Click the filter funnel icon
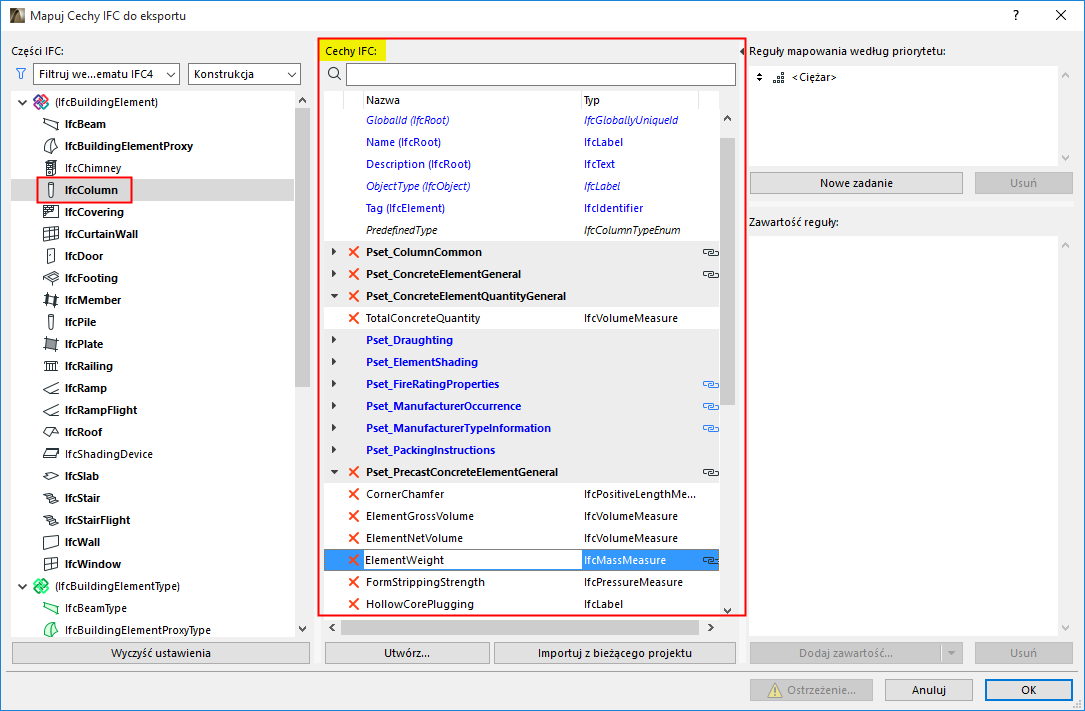The image size is (1085, 711). pos(21,74)
